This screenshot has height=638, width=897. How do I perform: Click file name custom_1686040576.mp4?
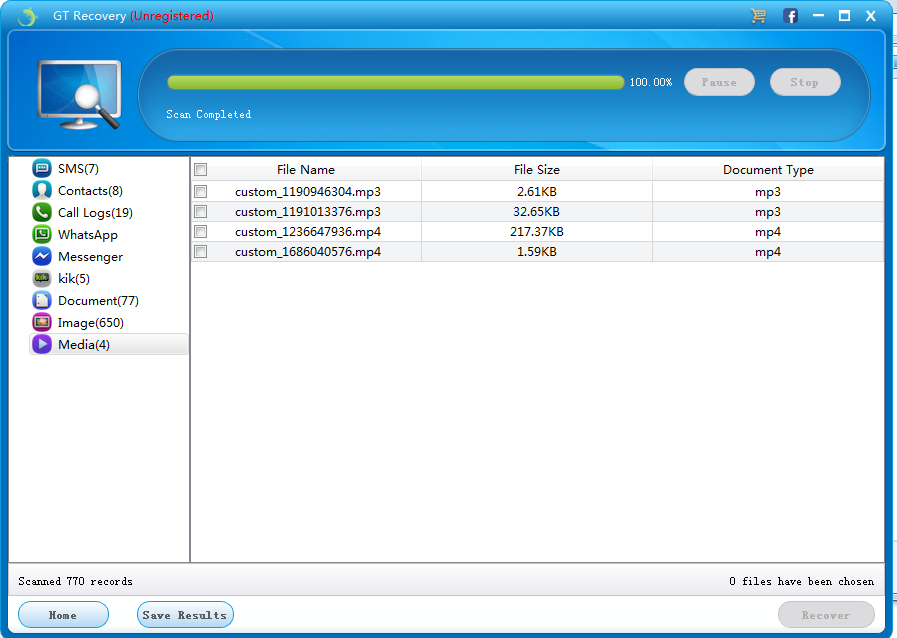coord(308,252)
